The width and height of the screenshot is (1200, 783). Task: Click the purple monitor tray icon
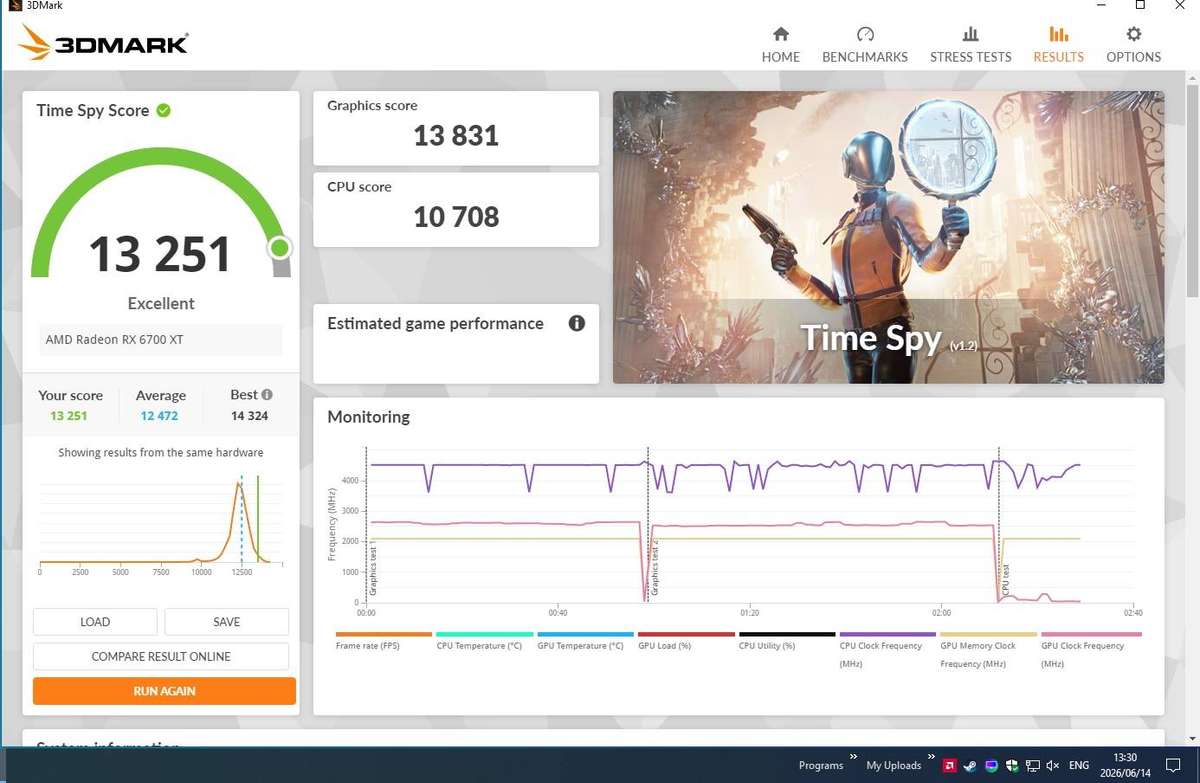pyautogui.click(x=990, y=765)
